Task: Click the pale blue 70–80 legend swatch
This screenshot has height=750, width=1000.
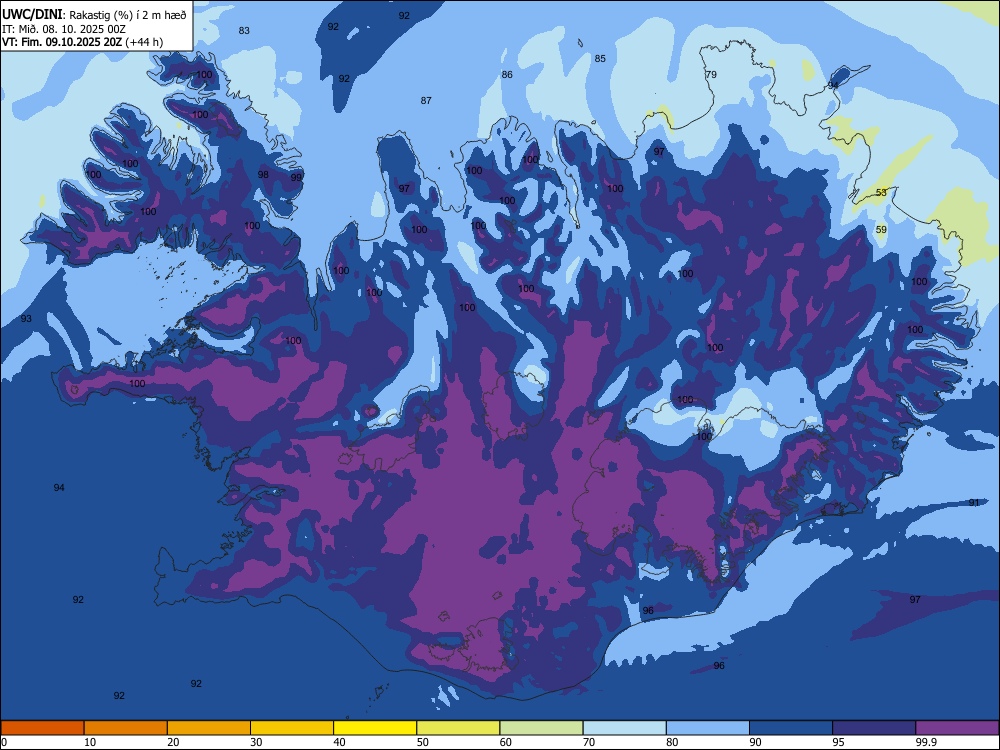Action: click(x=624, y=728)
